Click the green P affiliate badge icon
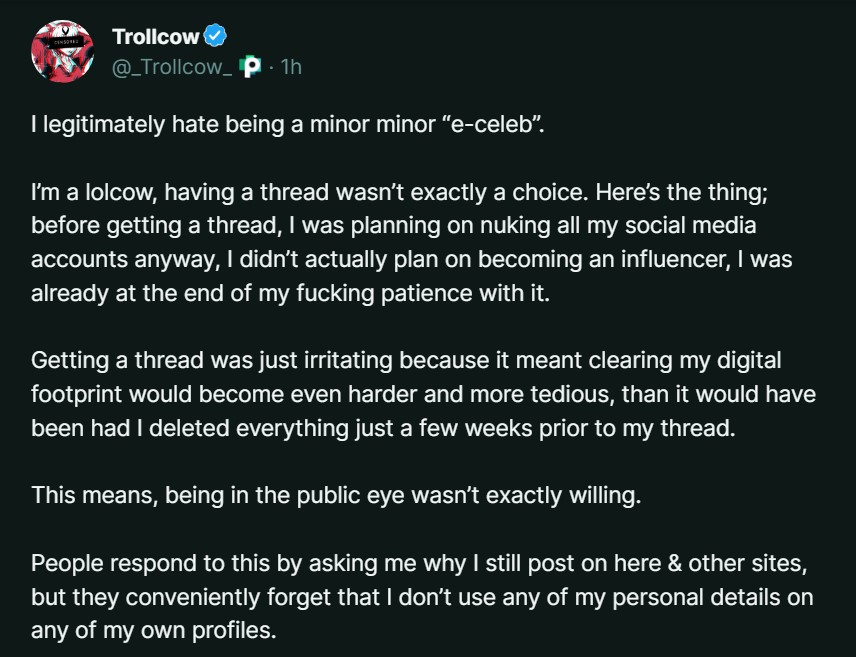Image resolution: width=856 pixels, height=657 pixels. click(x=250, y=67)
